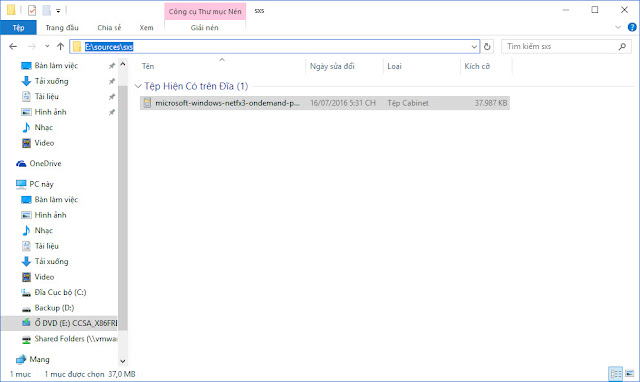Open Tải xuống under PC này

(51, 262)
